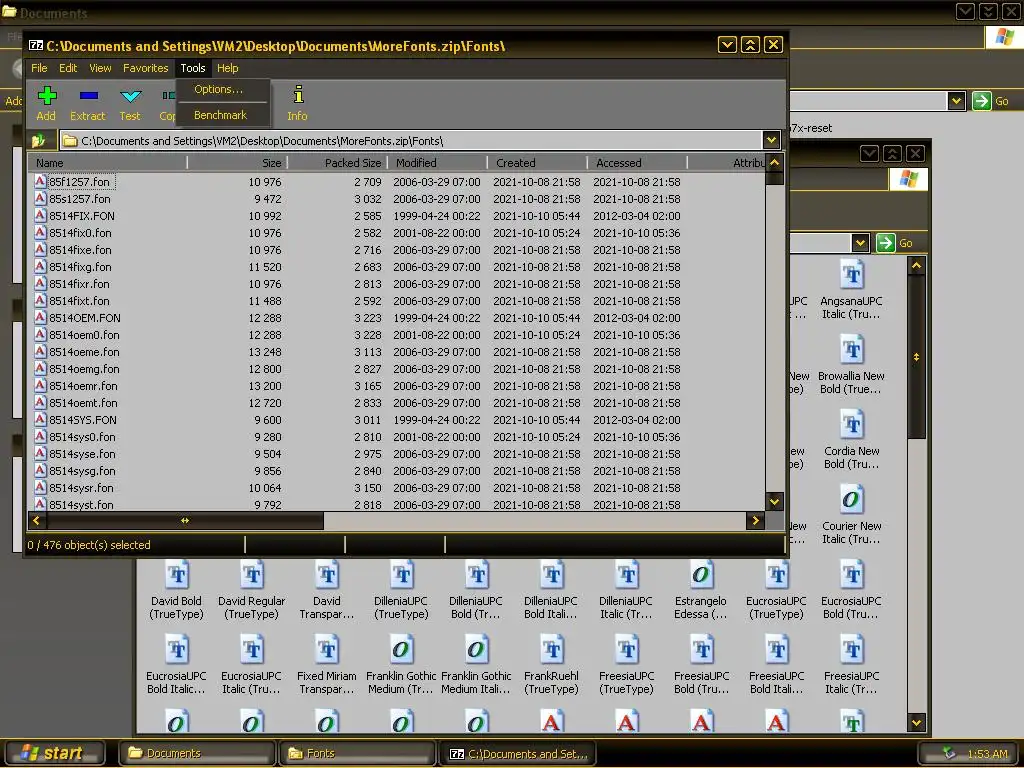Open the Edit menu
This screenshot has height=768, width=1024.
pos(68,68)
